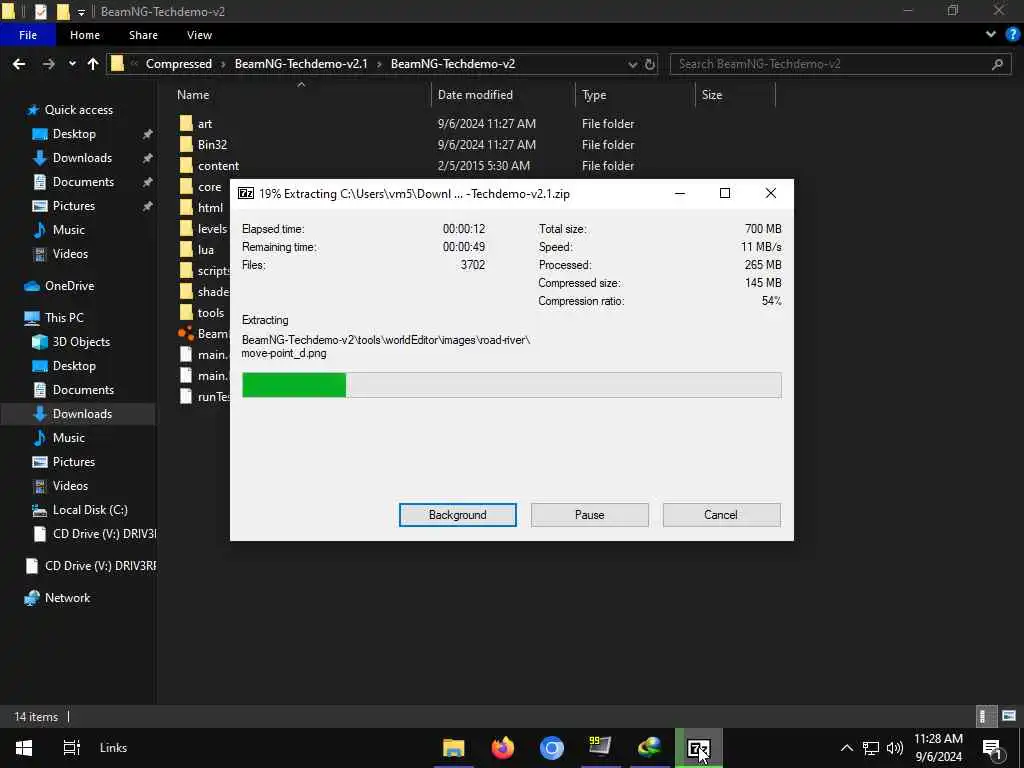Open Quick Access Toolbar customize dropdown
The image size is (1024, 768).
pyautogui.click(x=81, y=12)
